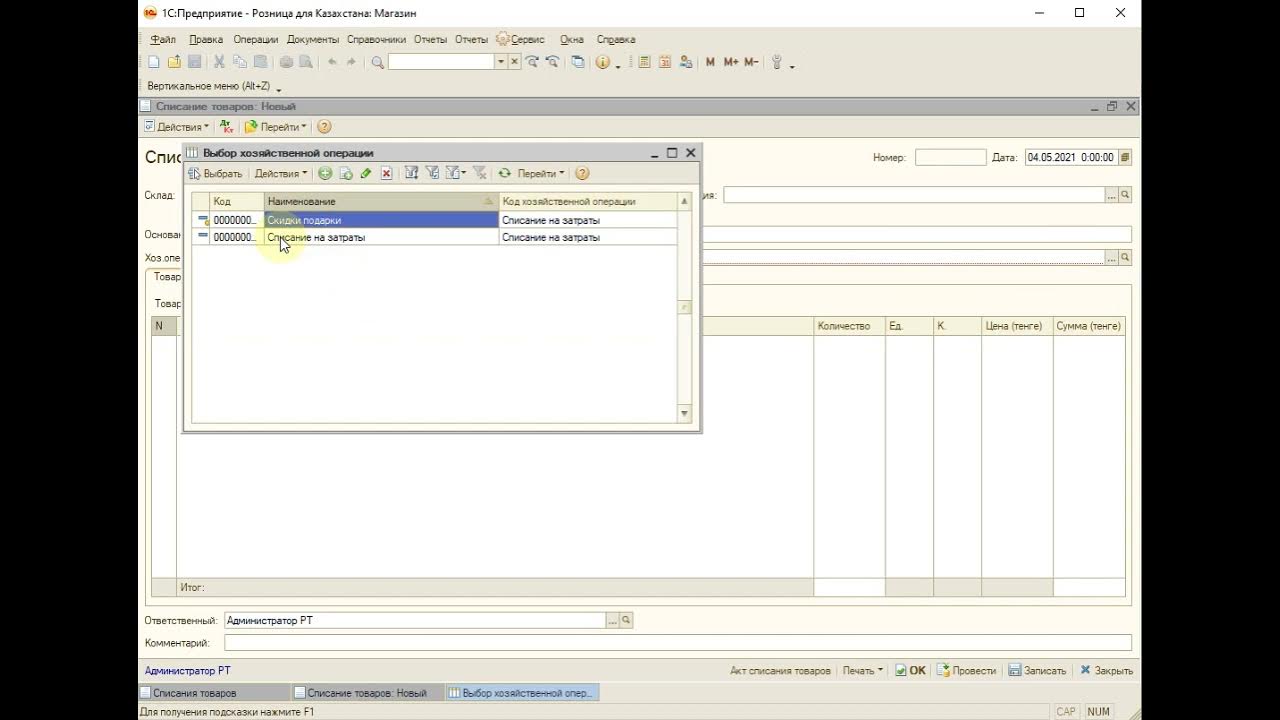Click Акт списания товаров button
1280x720 pixels.
(780, 671)
